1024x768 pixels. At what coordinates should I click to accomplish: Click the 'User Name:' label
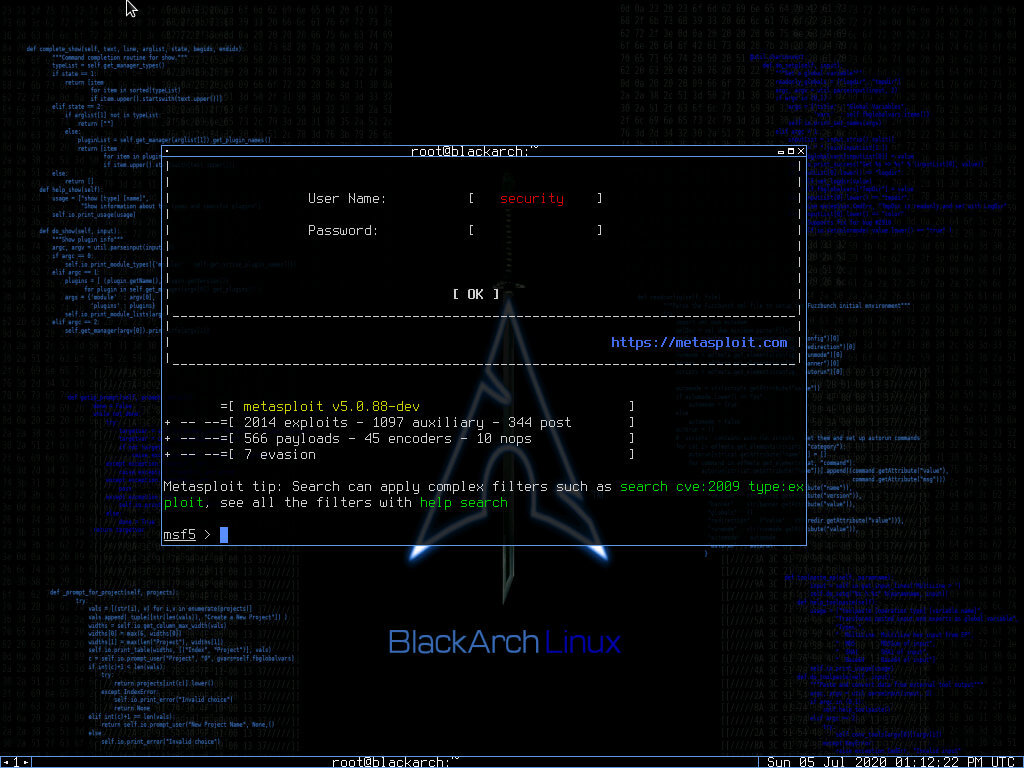pyautogui.click(x=347, y=199)
